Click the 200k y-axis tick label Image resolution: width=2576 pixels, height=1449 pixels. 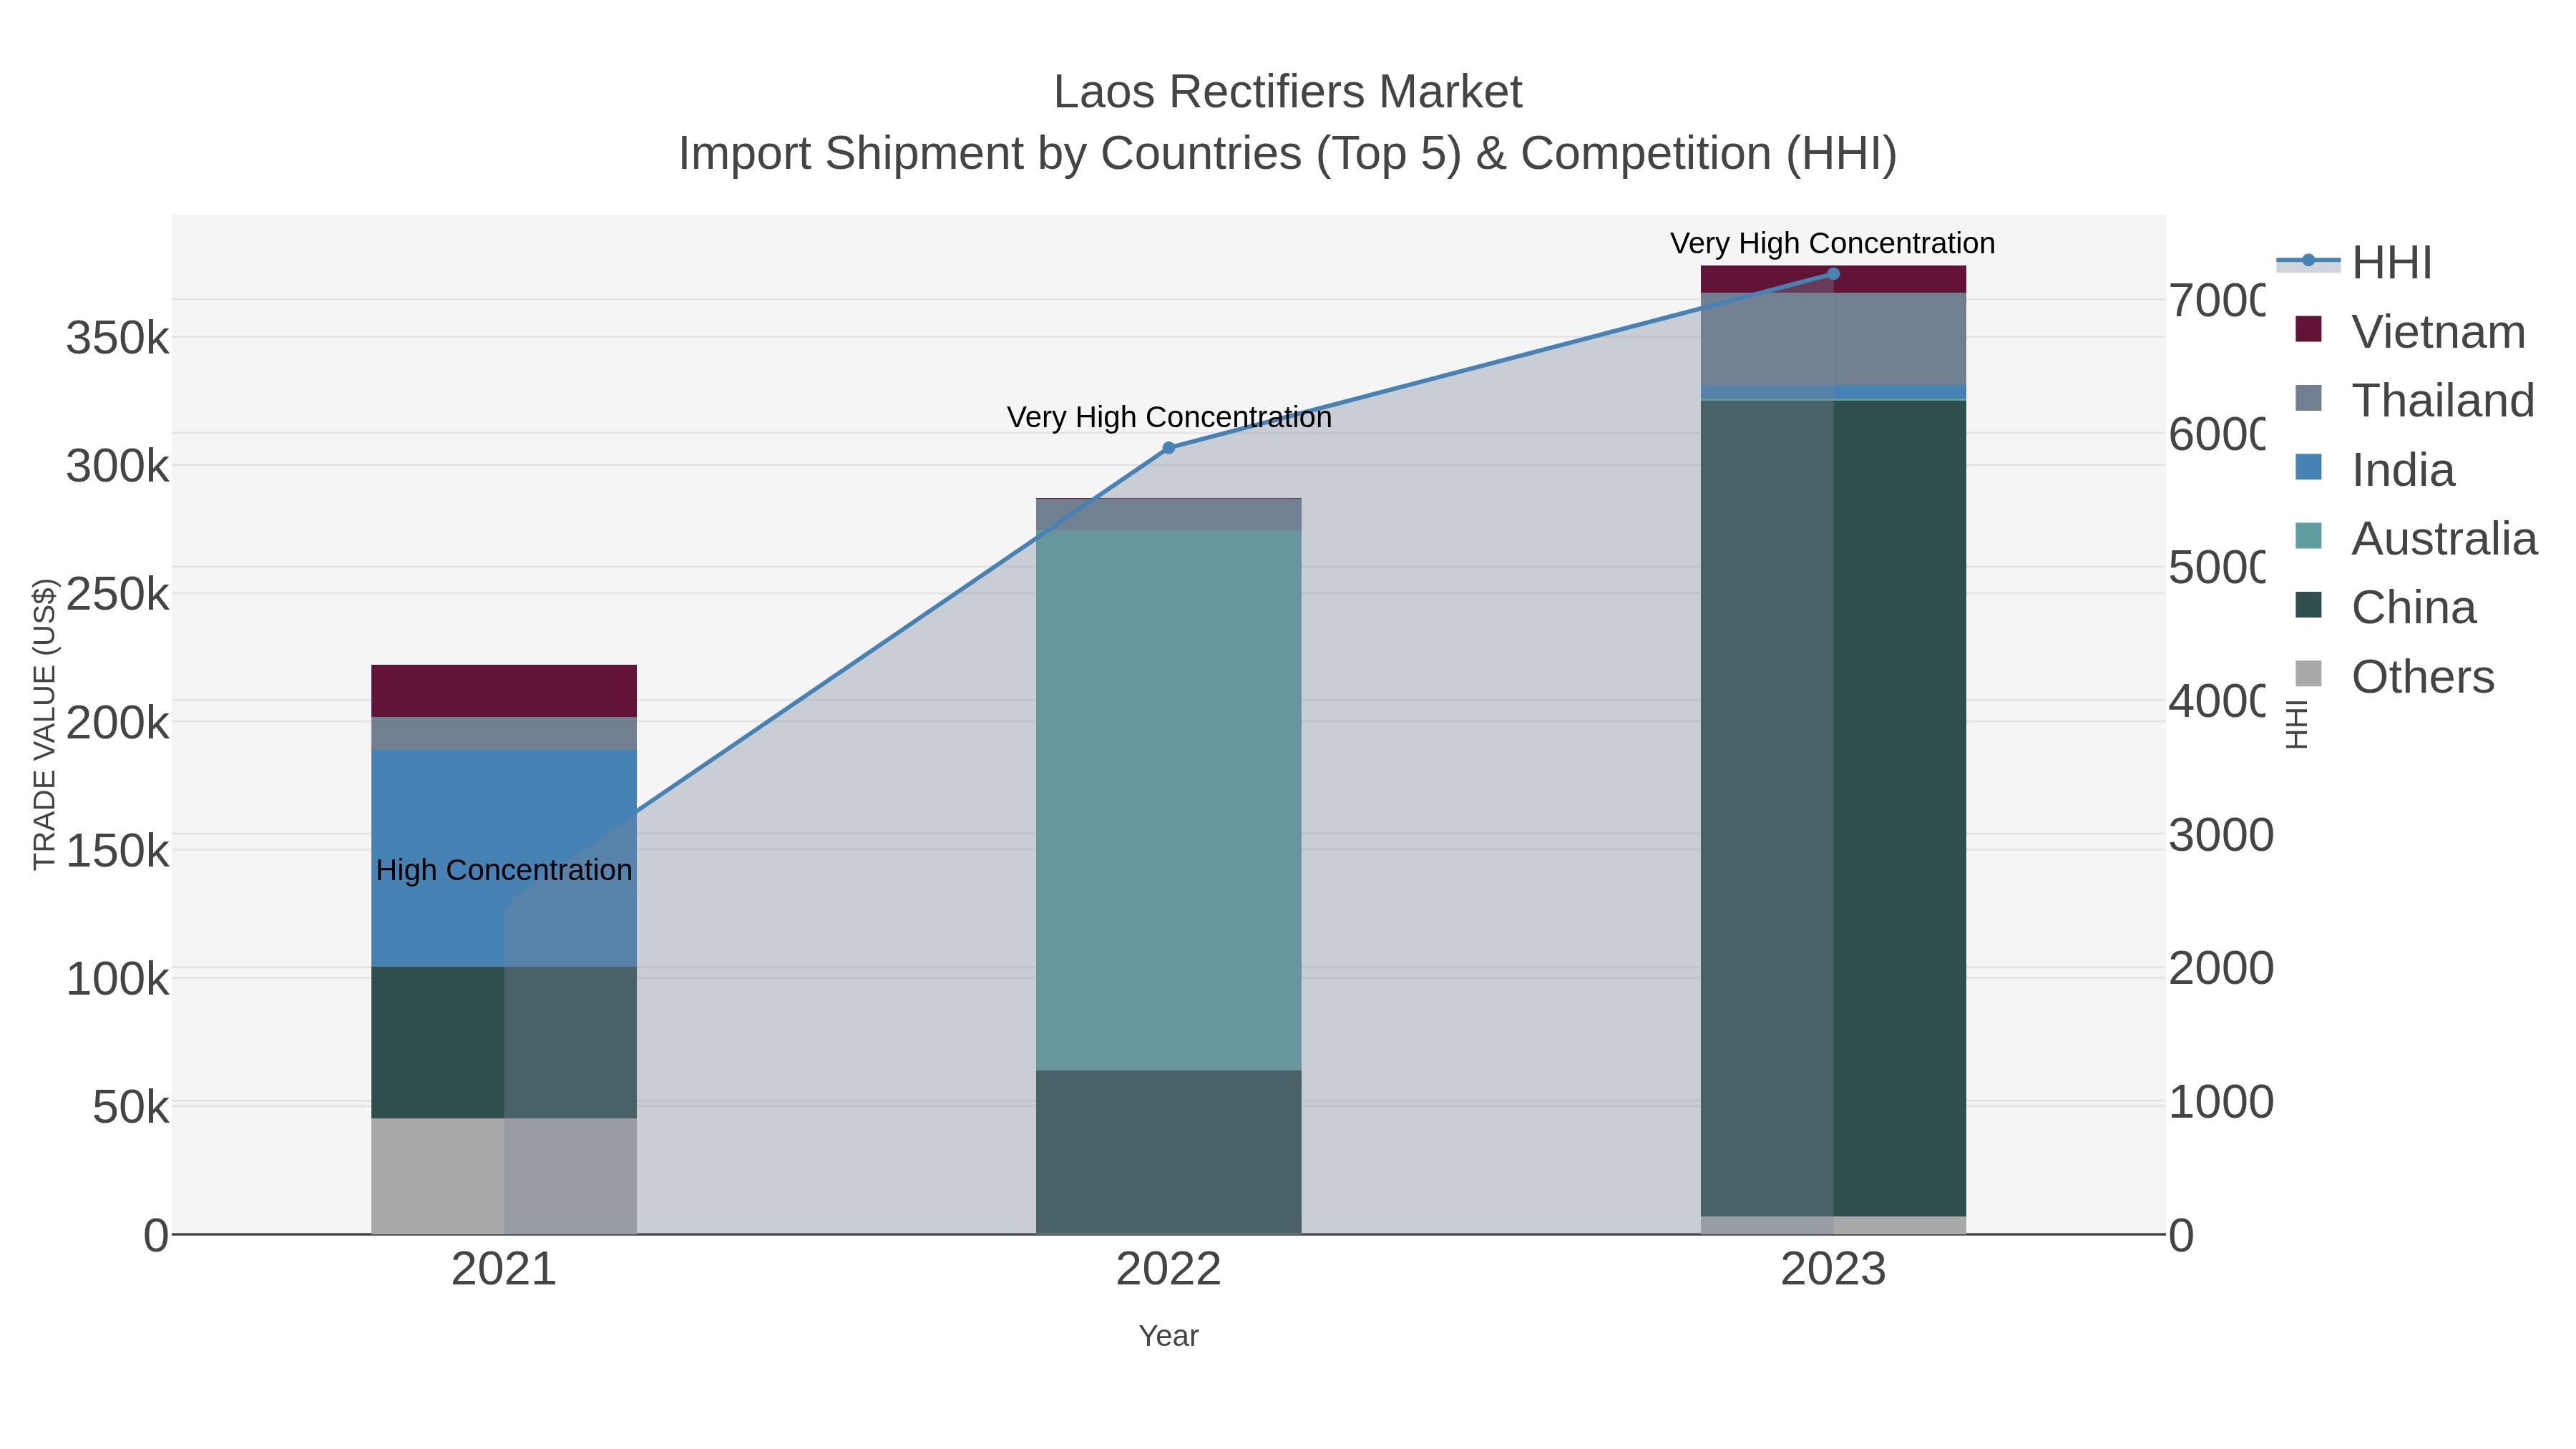pos(118,723)
